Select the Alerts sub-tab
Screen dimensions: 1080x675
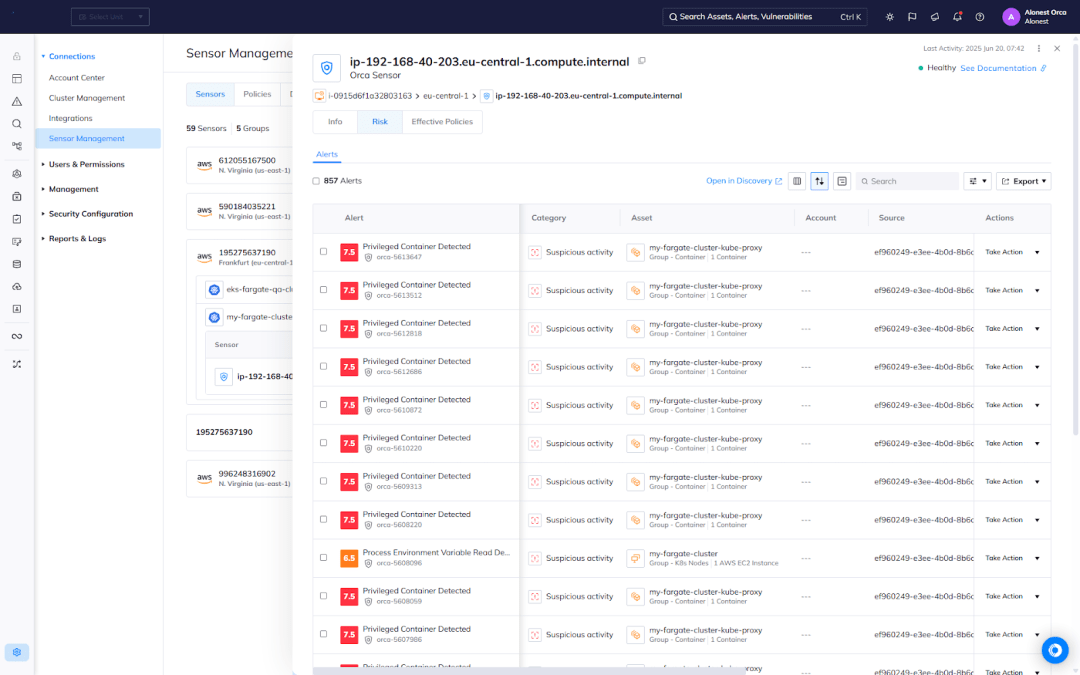[x=326, y=154]
